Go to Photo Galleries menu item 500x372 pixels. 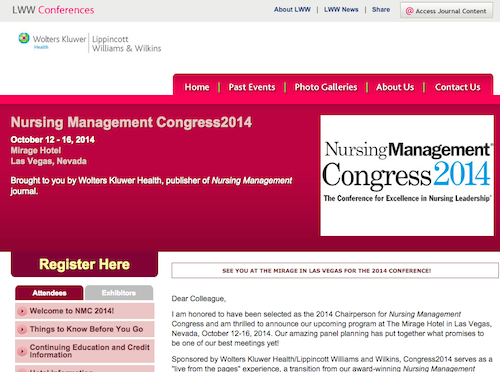[326, 87]
